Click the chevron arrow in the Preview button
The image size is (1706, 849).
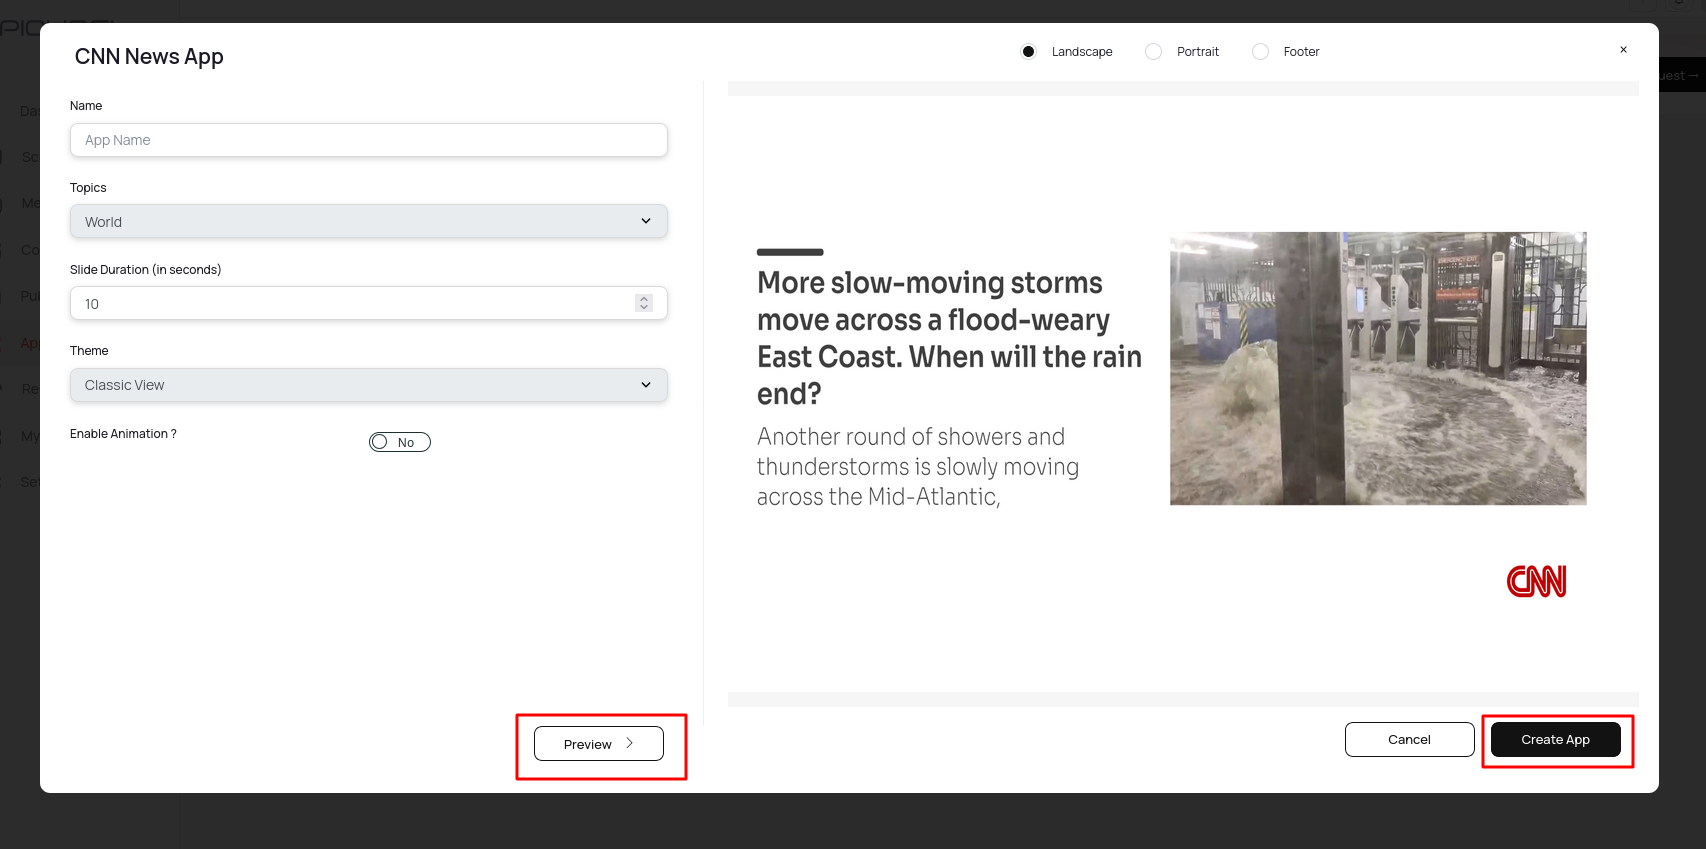click(630, 743)
